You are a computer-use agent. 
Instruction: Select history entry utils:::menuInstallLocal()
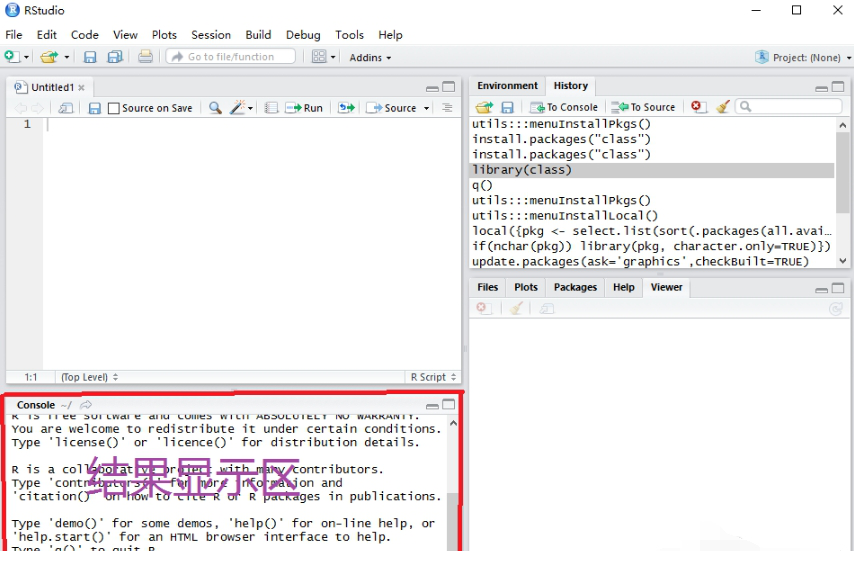click(x=652, y=216)
